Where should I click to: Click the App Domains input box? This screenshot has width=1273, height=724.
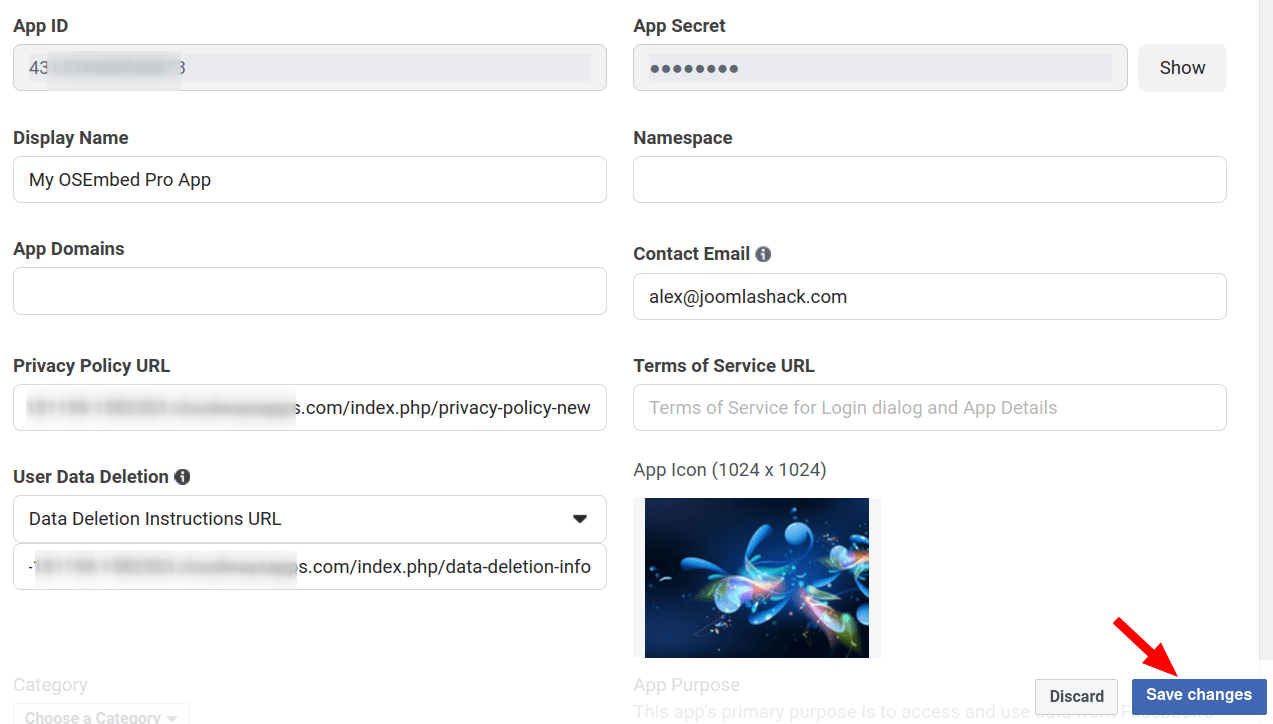click(309, 291)
